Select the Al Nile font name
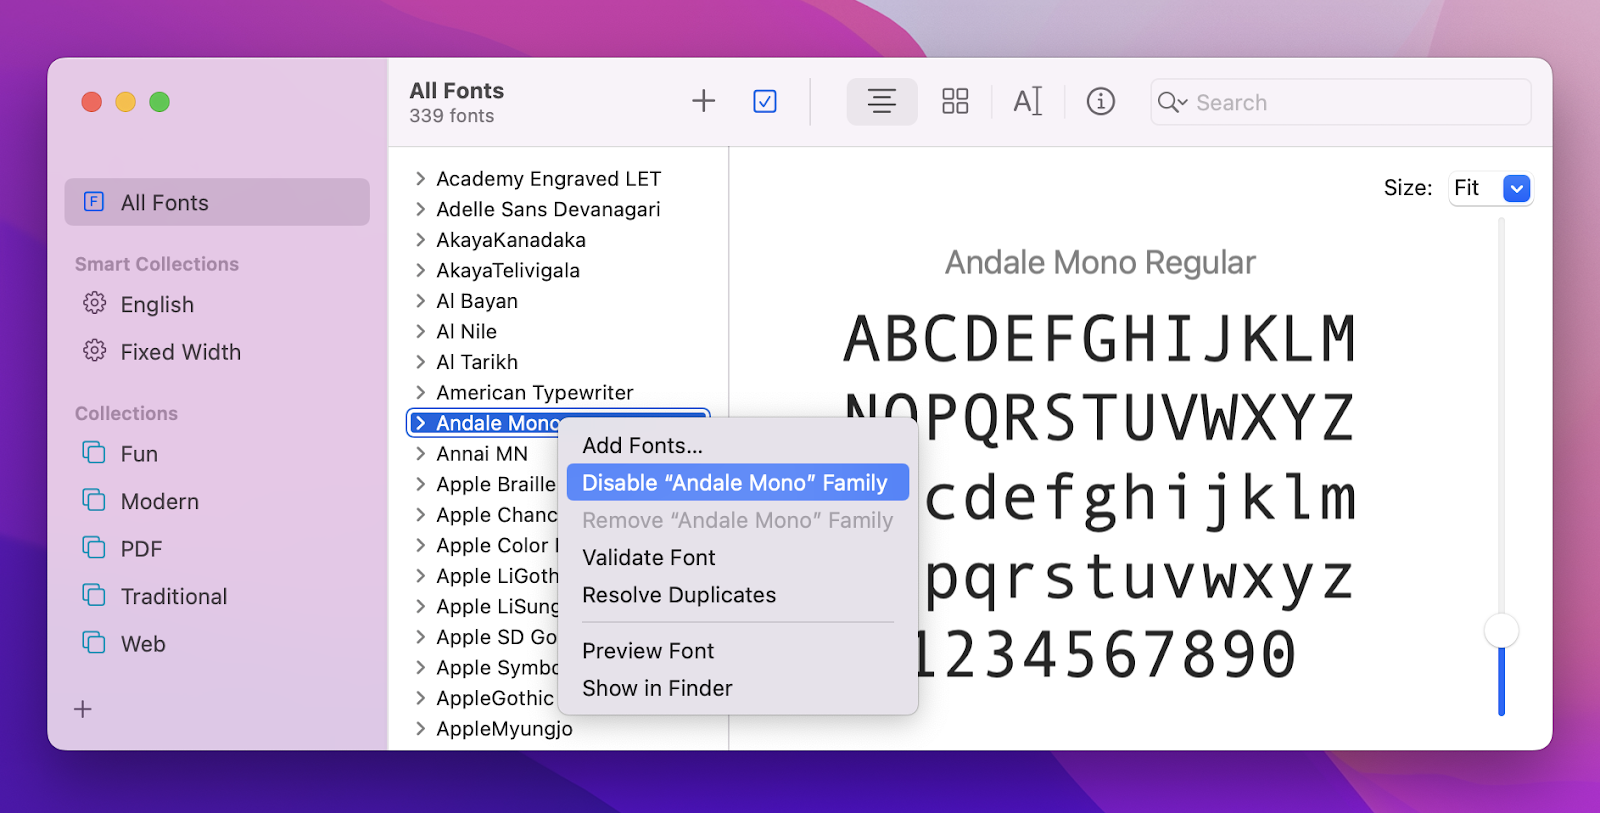The image size is (1600, 813). point(467,331)
